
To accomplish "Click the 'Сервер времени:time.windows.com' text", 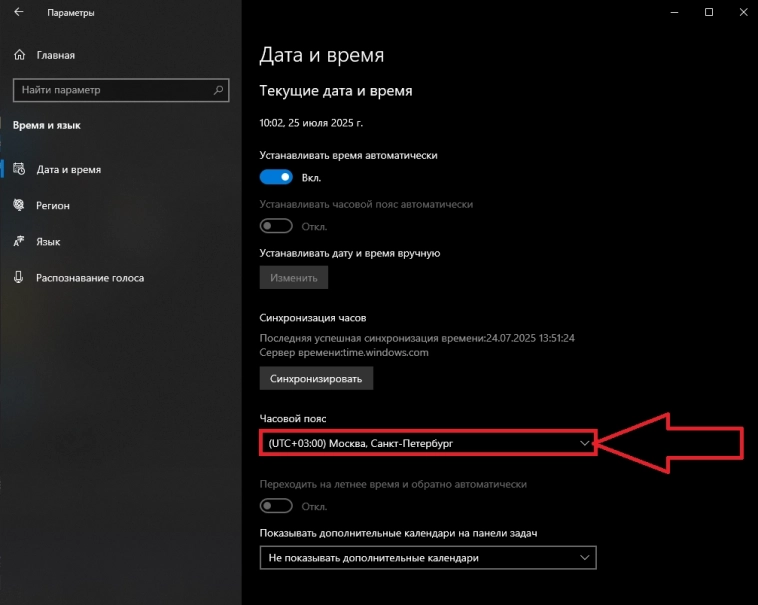I will point(344,352).
